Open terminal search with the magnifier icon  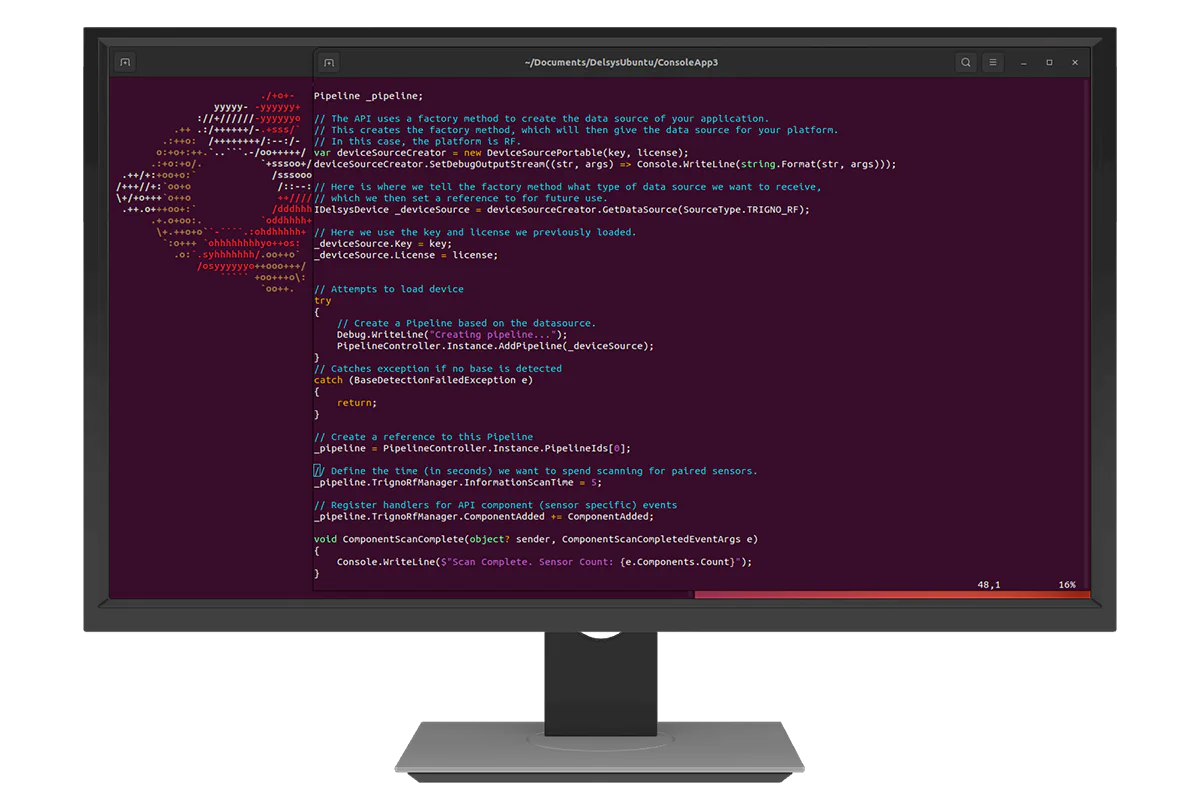(x=965, y=62)
